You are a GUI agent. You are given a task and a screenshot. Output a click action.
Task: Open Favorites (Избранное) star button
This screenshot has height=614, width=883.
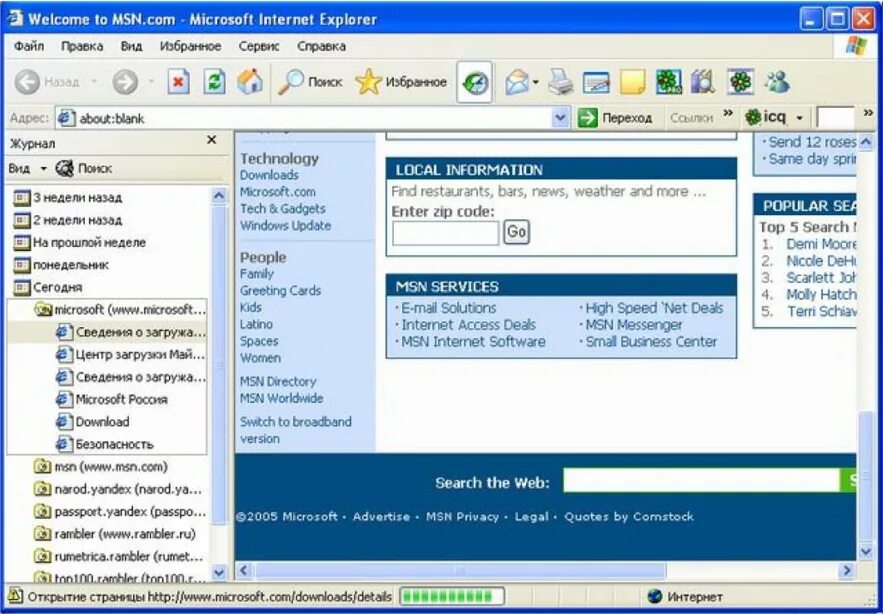[401, 82]
